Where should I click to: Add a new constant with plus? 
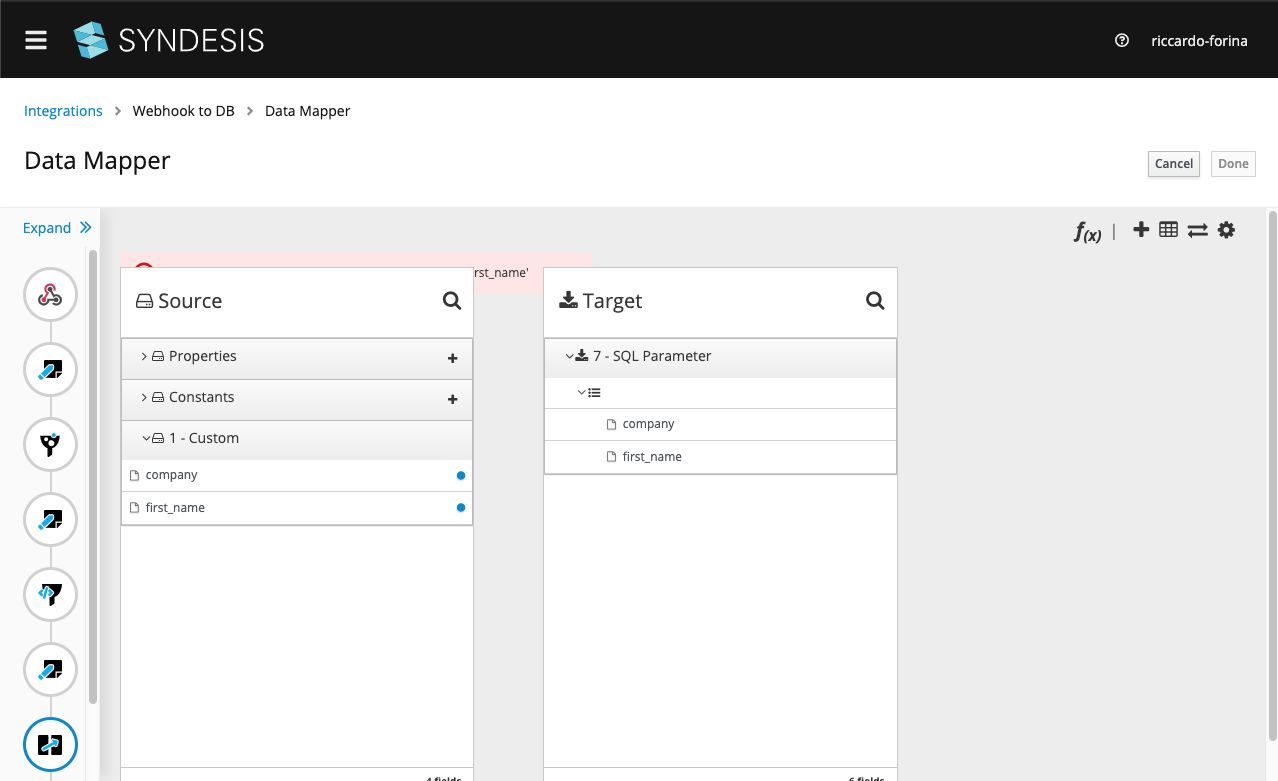pos(453,399)
